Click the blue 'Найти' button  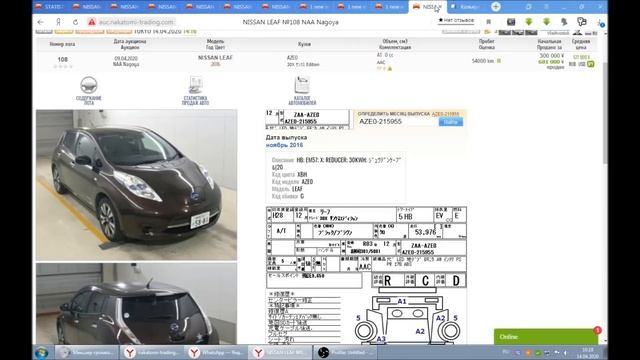[451, 122]
